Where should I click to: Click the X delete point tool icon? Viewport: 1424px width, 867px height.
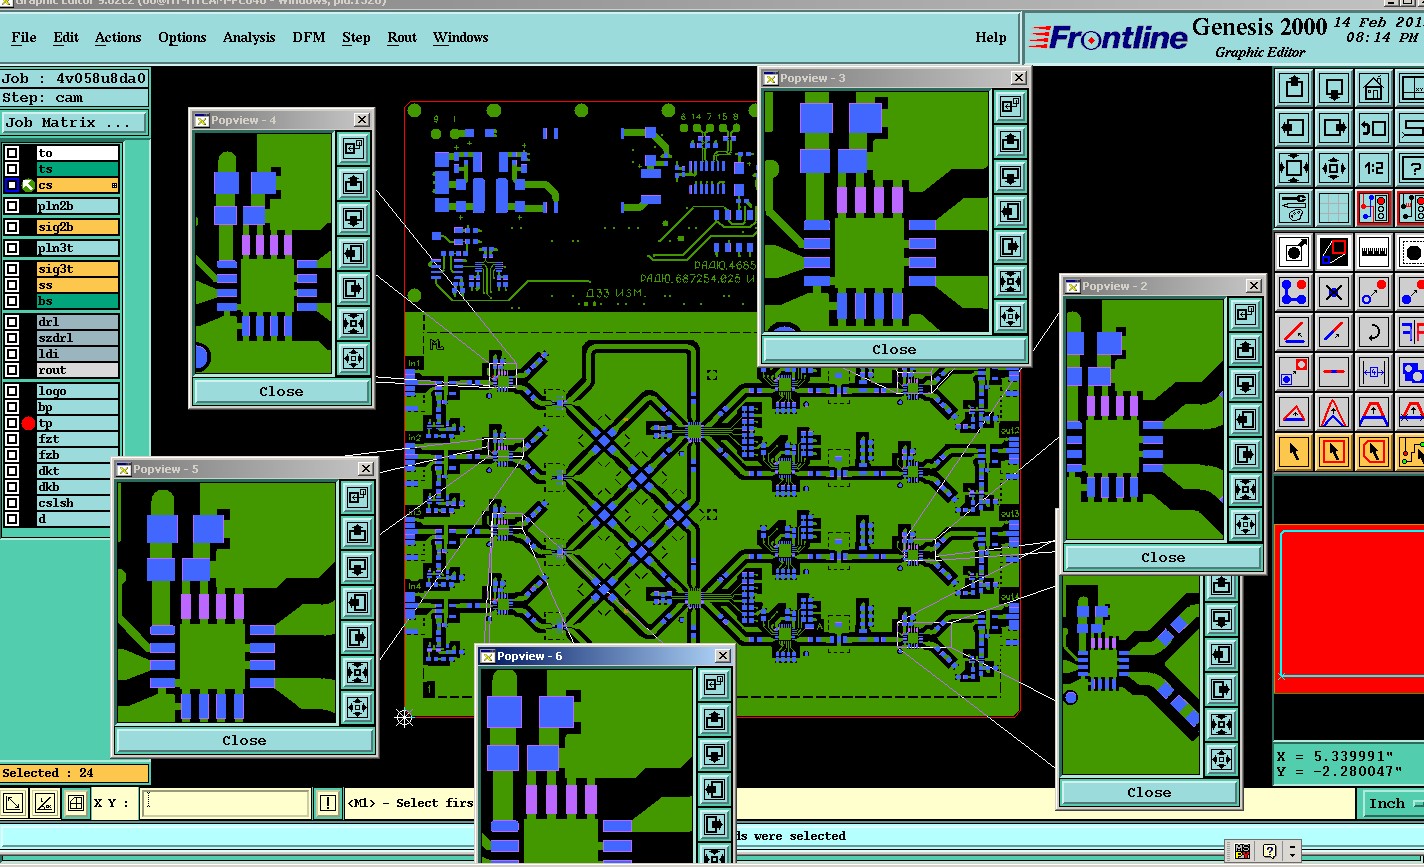click(1334, 292)
